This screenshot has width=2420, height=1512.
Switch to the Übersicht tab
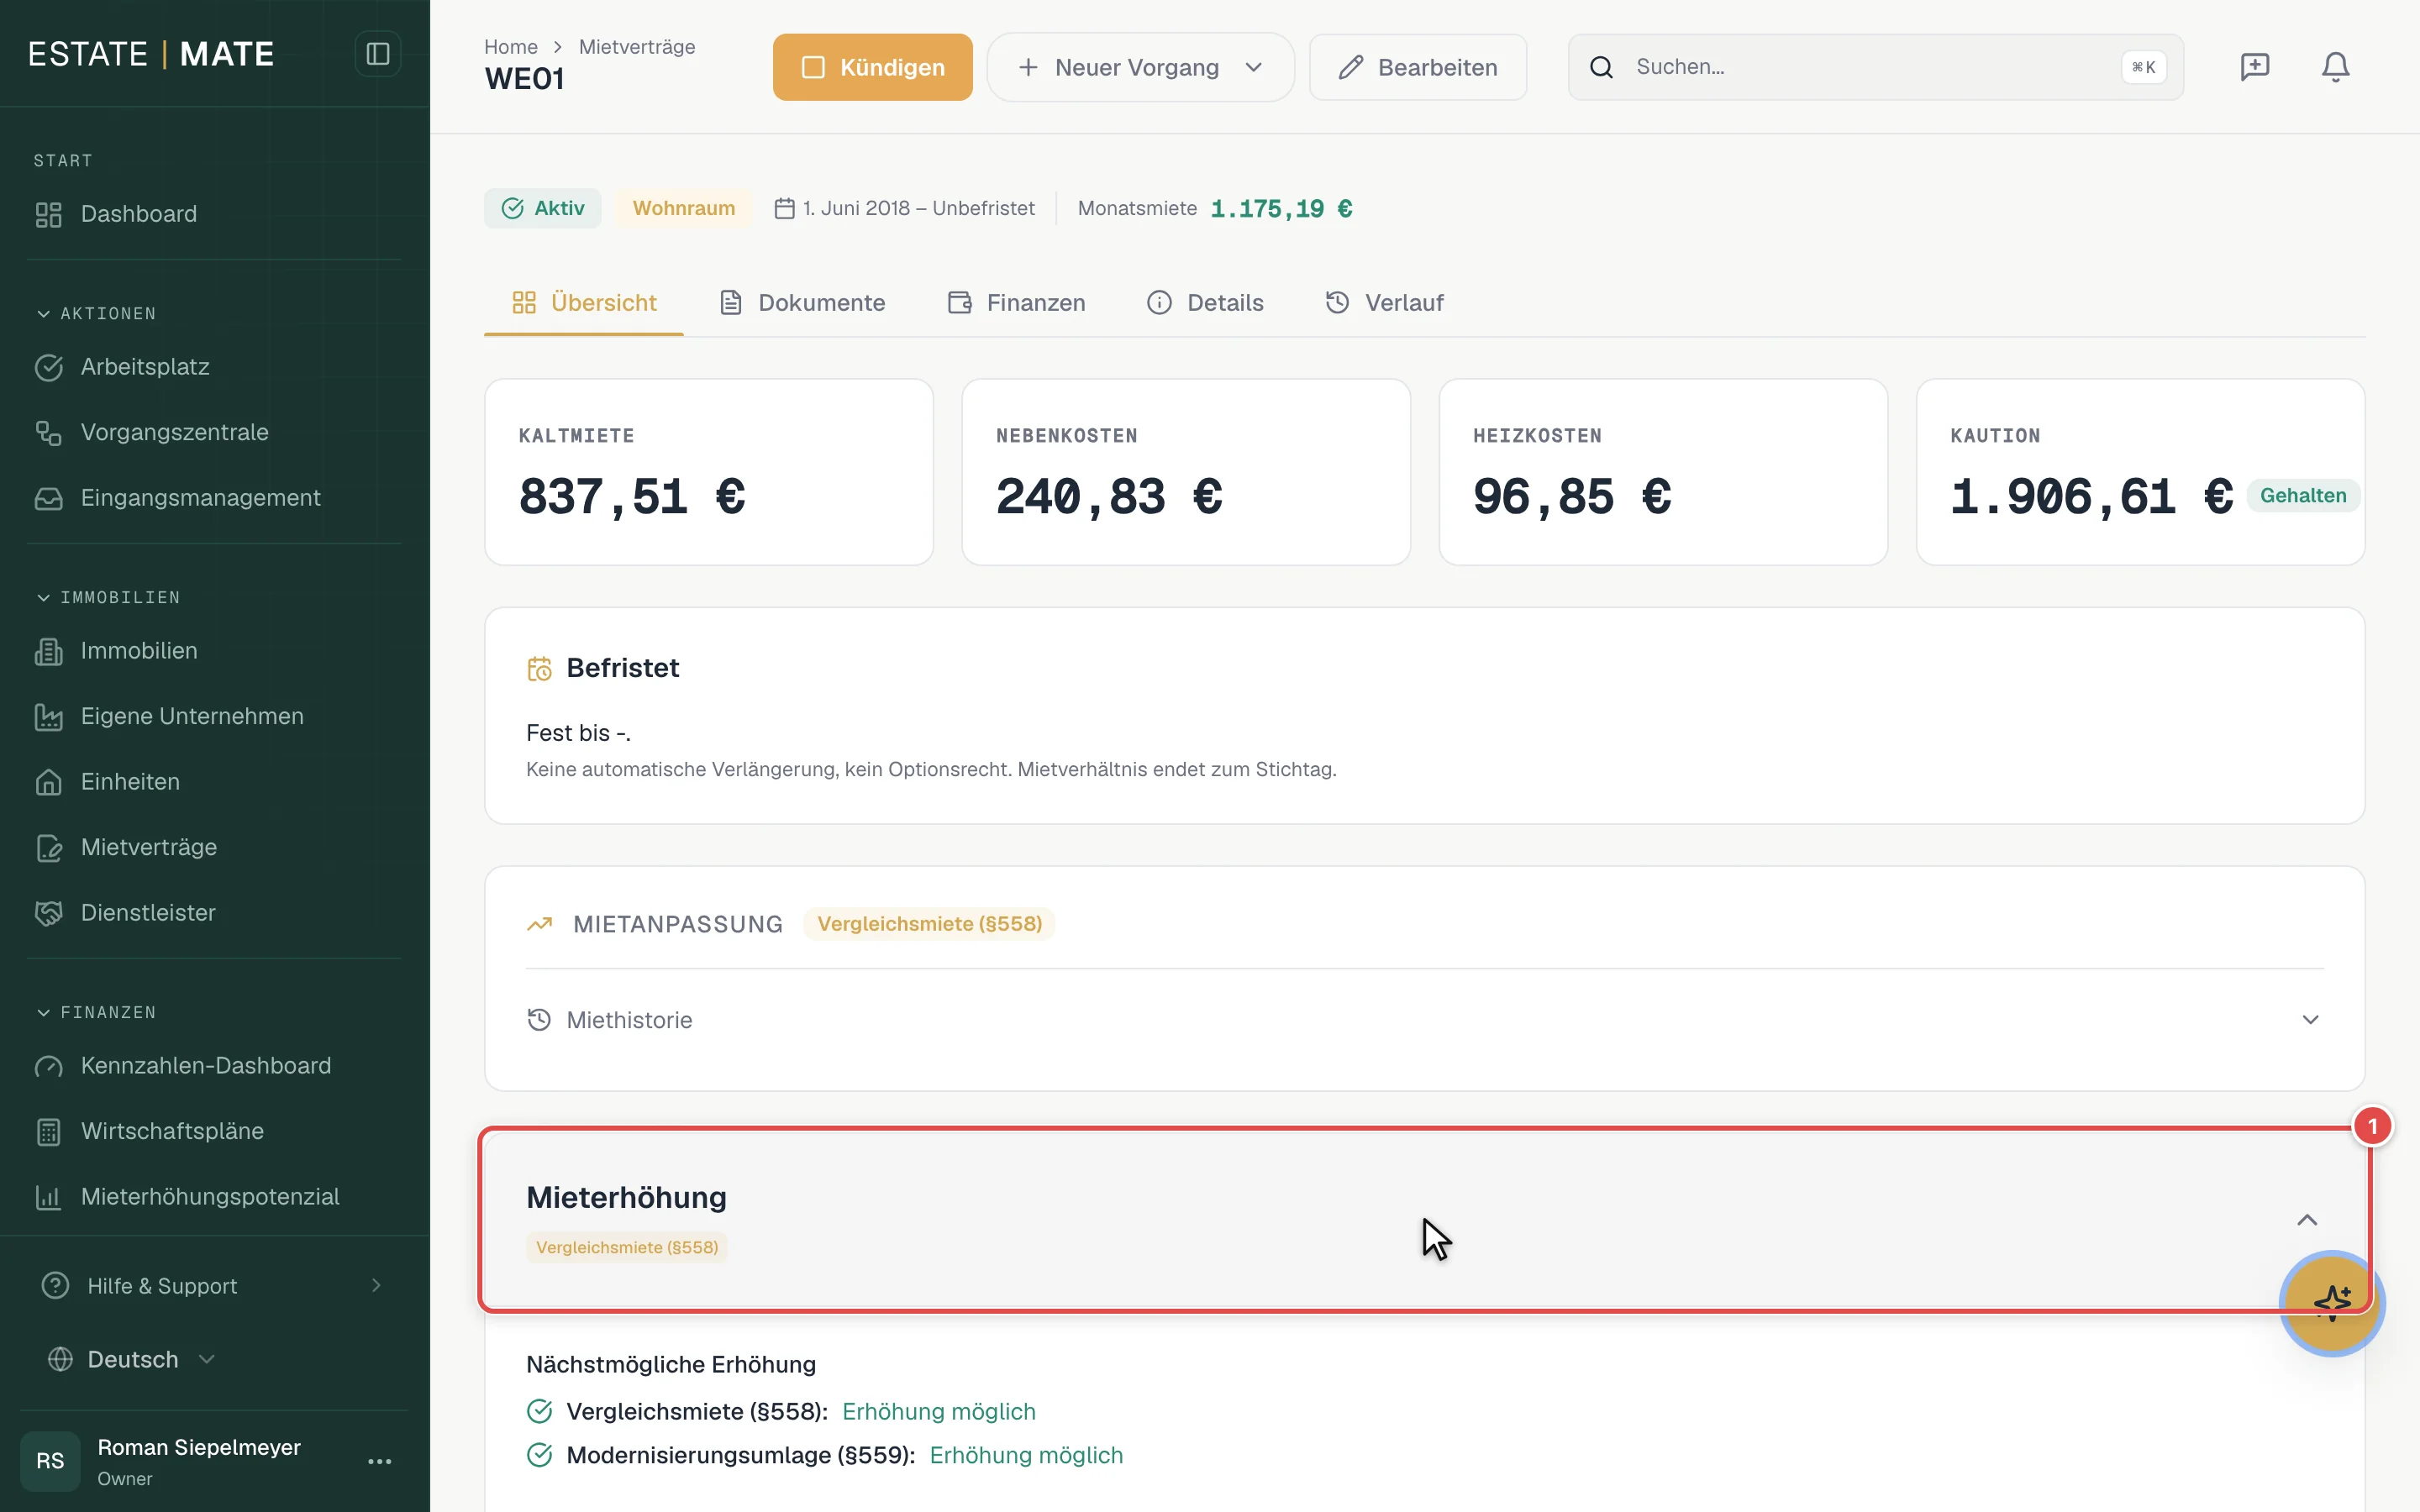click(x=584, y=303)
